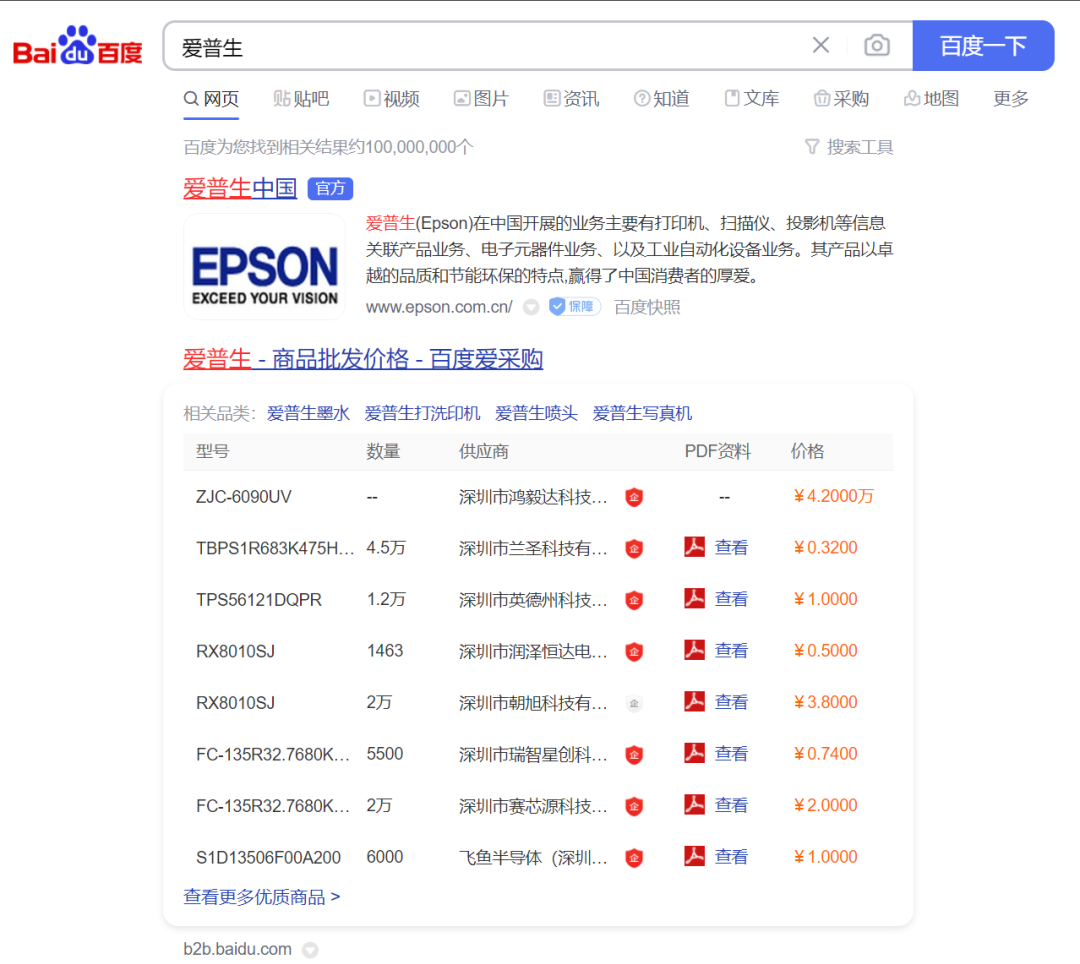This screenshot has height=964, width=1080.
Task: Expand the 更多 menu
Action: click(1010, 99)
